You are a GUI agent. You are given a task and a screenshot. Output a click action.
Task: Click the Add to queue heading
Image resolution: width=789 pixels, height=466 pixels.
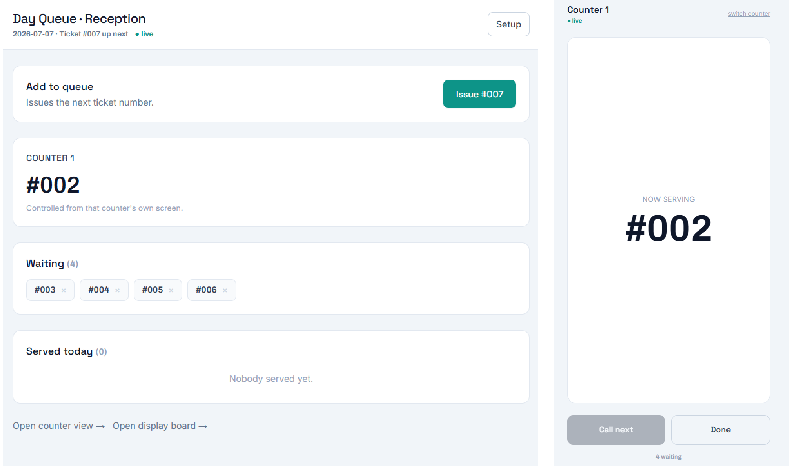[x=59, y=87]
